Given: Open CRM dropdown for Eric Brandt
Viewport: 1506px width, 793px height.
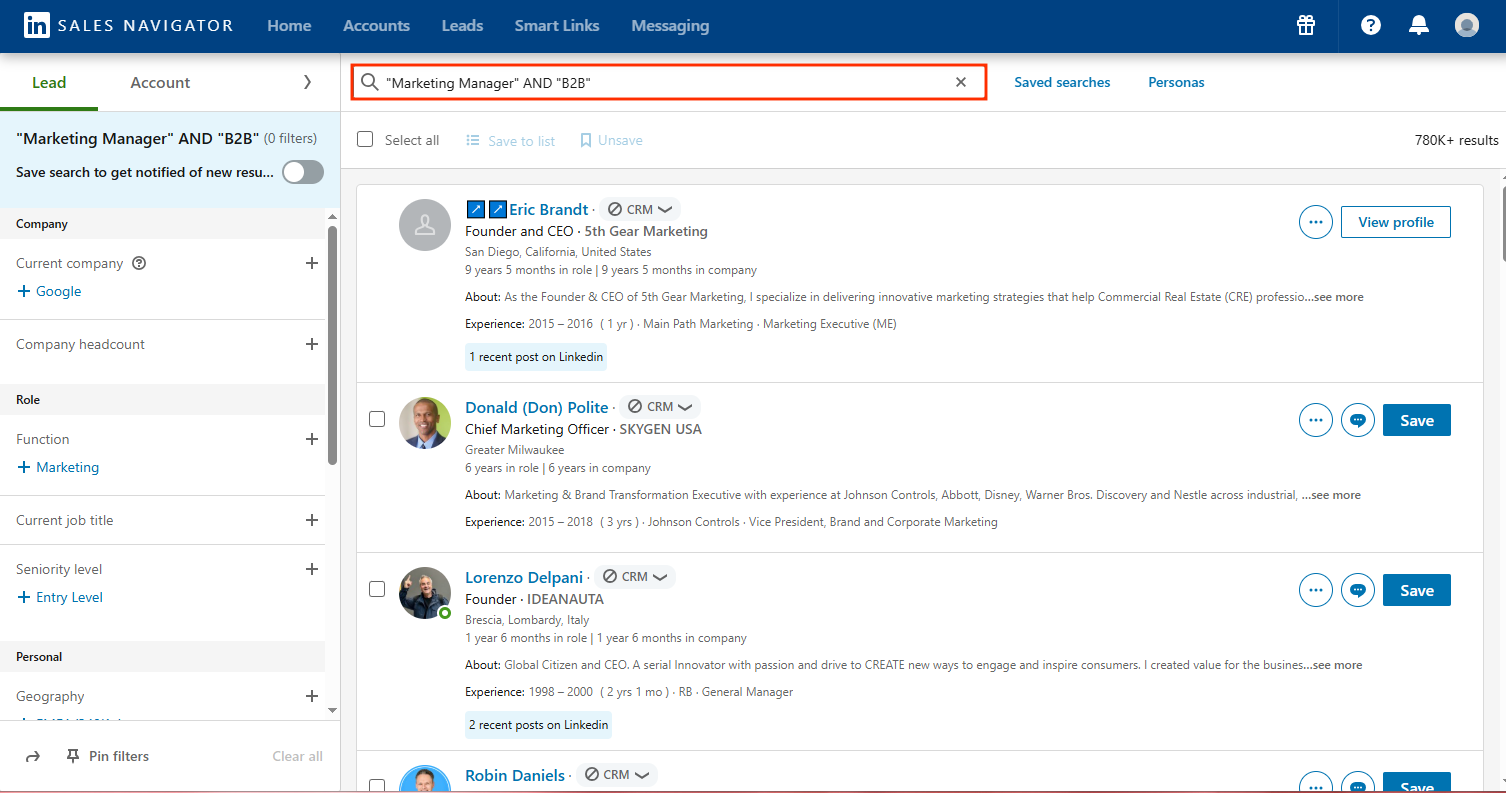Looking at the screenshot, I should click(640, 209).
